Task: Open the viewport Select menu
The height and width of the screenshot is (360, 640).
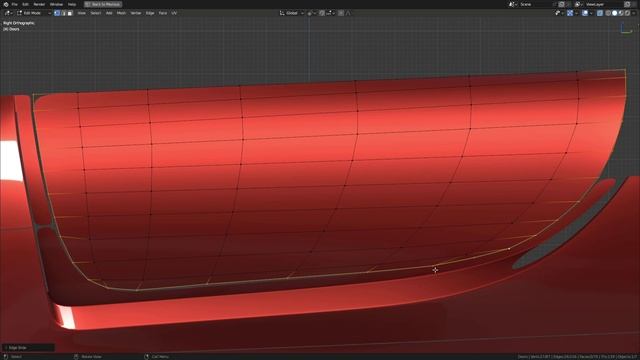Action: pos(96,13)
